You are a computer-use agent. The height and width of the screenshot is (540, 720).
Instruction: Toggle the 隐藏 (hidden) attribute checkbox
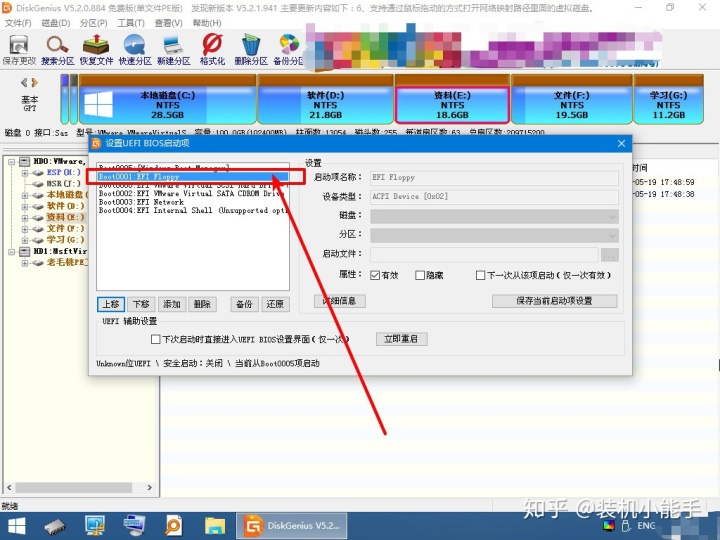coord(420,275)
